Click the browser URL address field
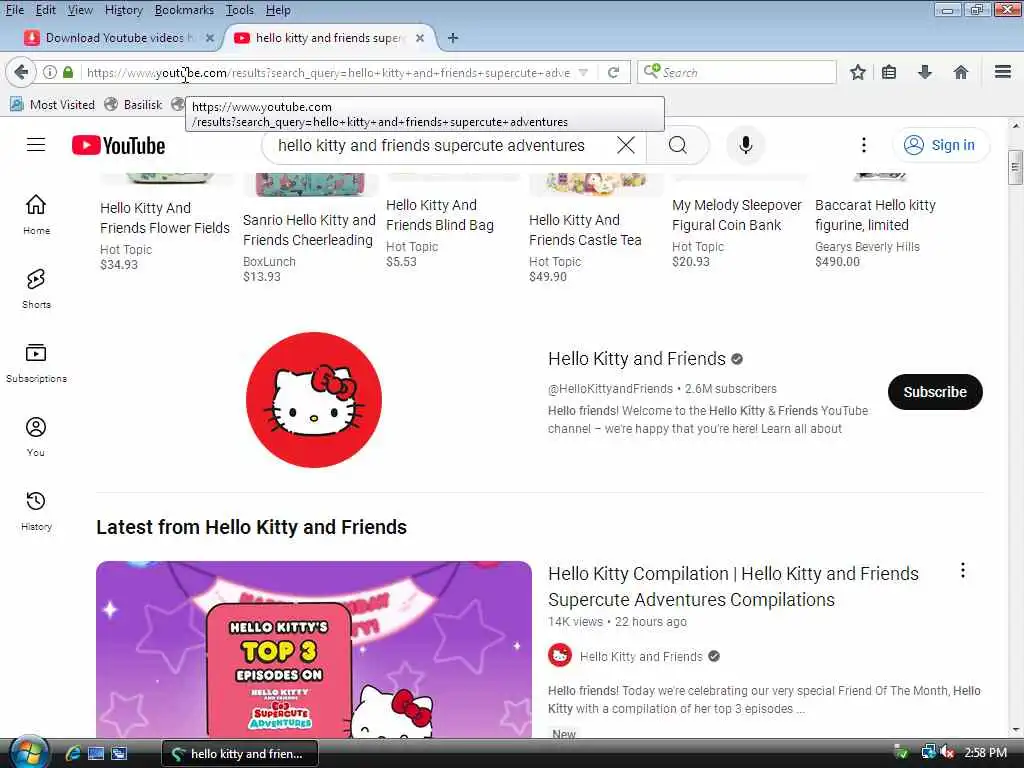The height and width of the screenshot is (768, 1024). click(x=328, y=72)
